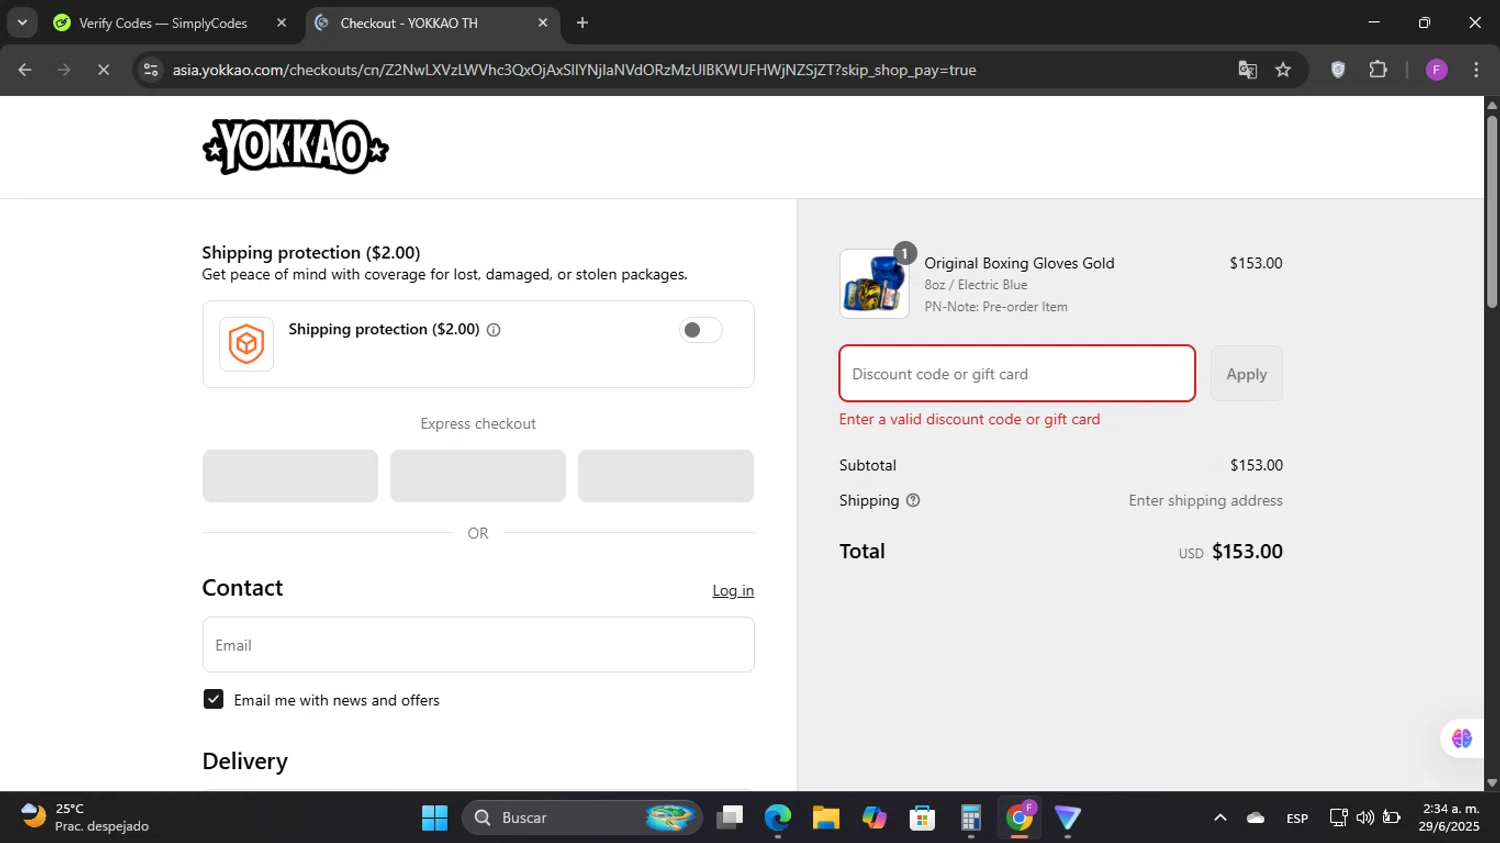
Task: Open the Calculator from the taskbar
Action: pos(970,818)
